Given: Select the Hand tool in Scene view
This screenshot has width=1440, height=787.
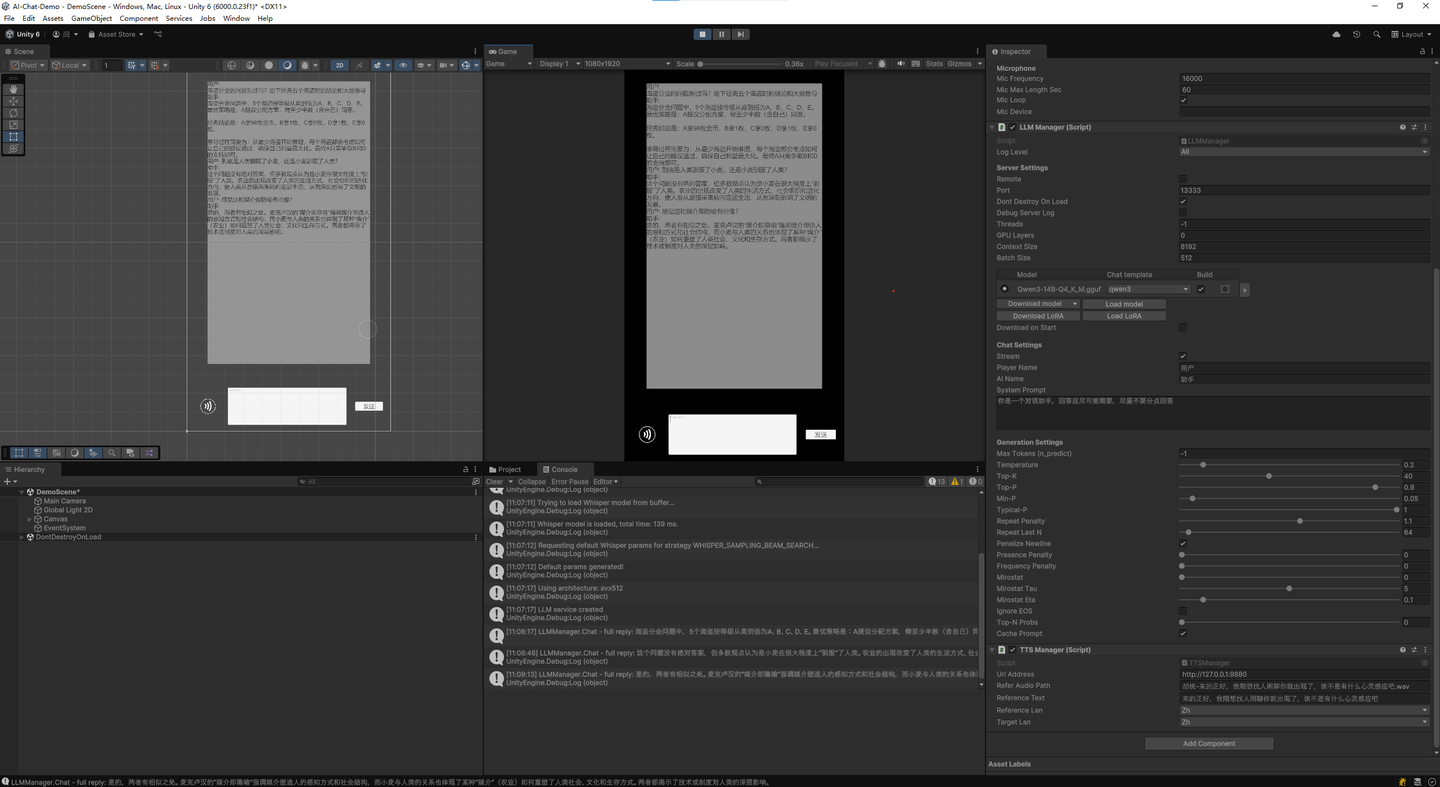Looking at the screenshot, I should (x=13, y=89).
